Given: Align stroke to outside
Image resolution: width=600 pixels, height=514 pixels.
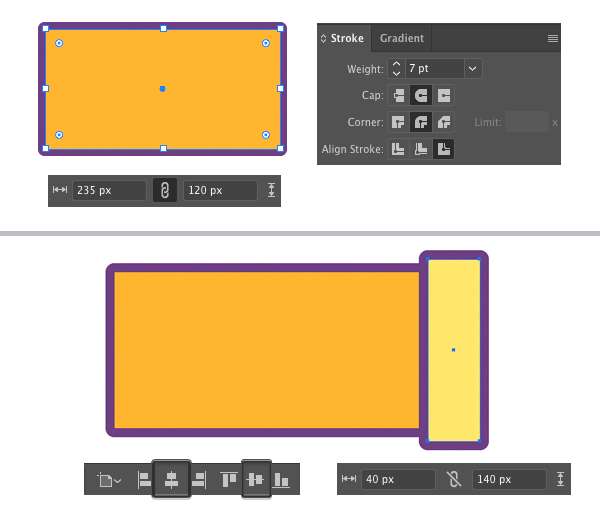Looking at the screenshot, I should coord(443,149).
